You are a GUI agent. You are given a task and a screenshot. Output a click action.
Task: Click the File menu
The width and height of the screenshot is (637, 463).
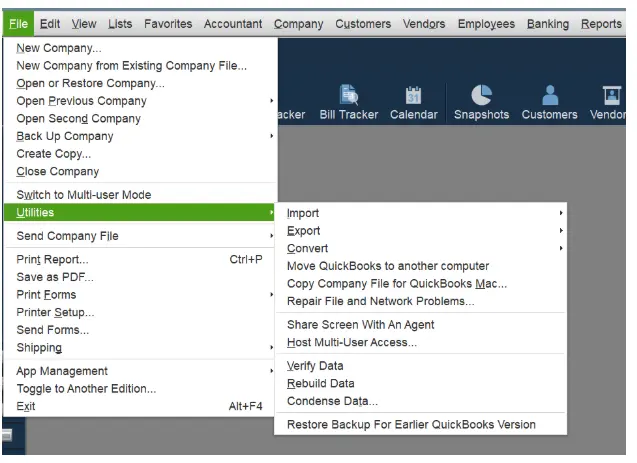point(18,24)
